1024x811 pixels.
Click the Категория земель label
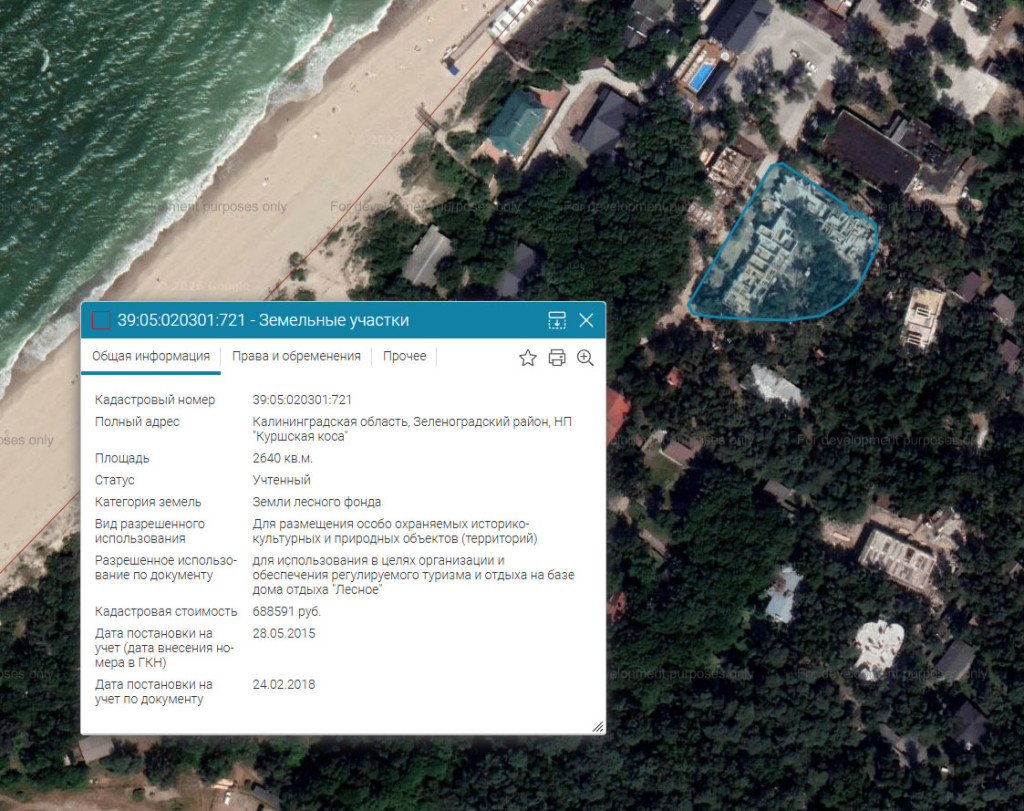coord(148,502)
